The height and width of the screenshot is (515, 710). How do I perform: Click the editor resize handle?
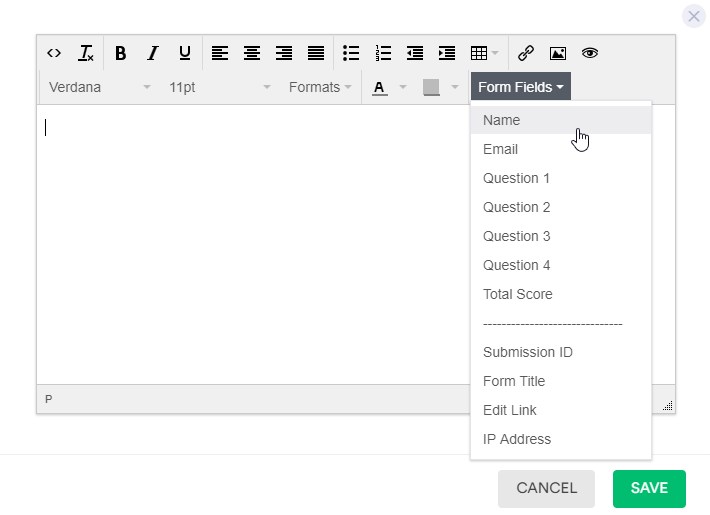coord(667,405)
